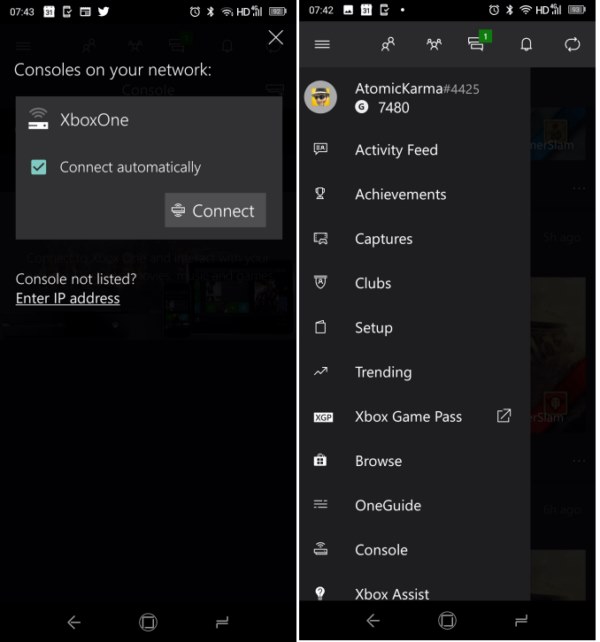The image size is (600, 642).
Task: Open Clubs menu item
Action: click(414, 283)
